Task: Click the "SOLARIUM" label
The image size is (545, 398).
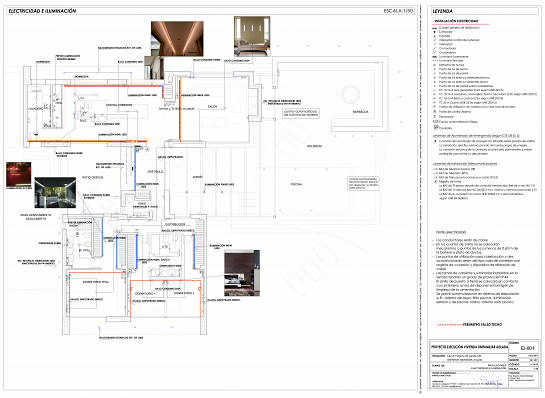Action: tap(314, 146)
